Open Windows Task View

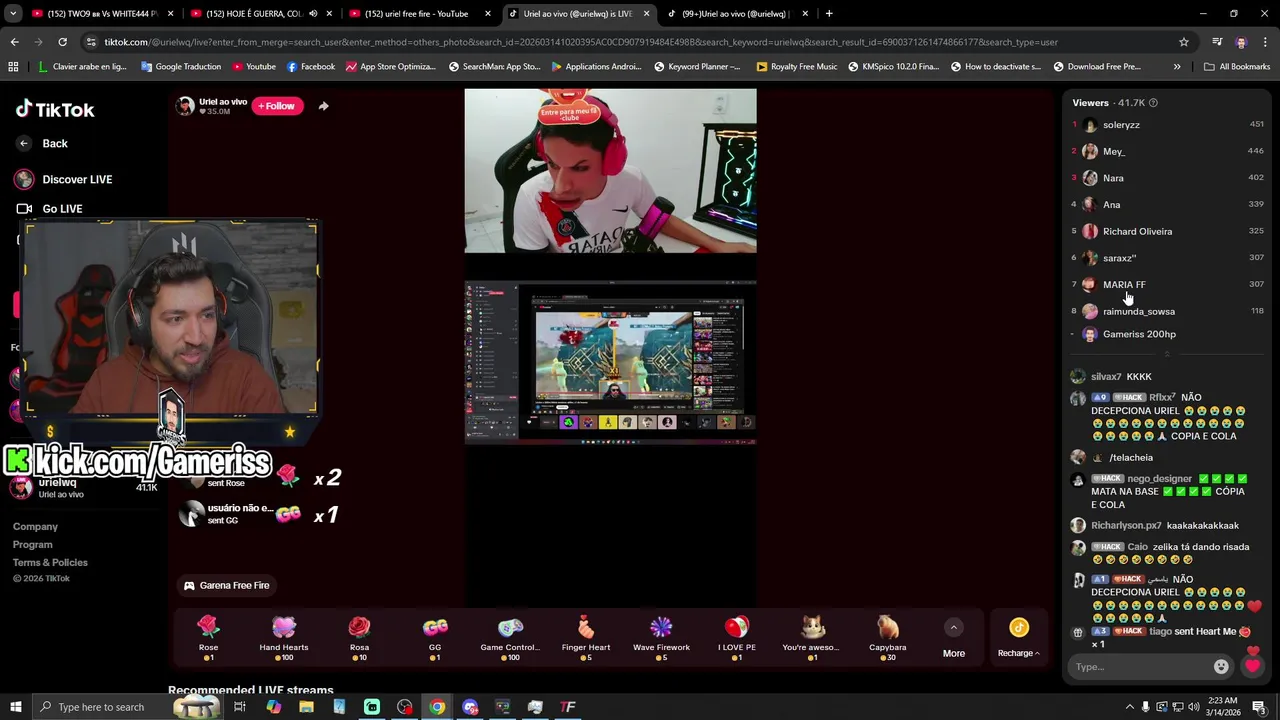click(x=240, y=707)
